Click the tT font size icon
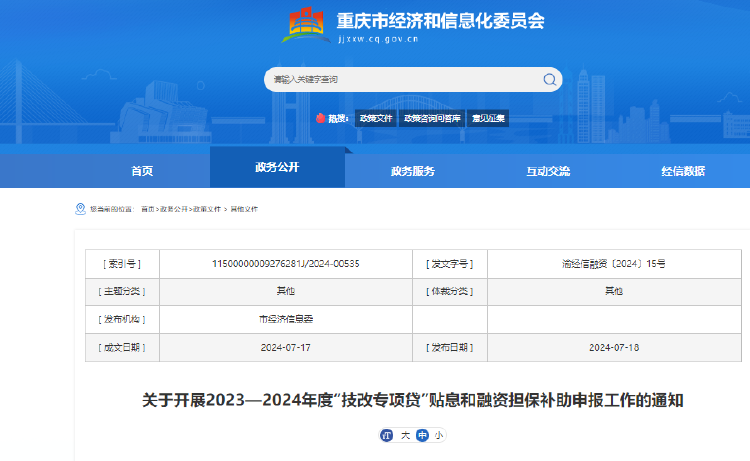The height and width of the screenshot is (461, 750). 386,435
